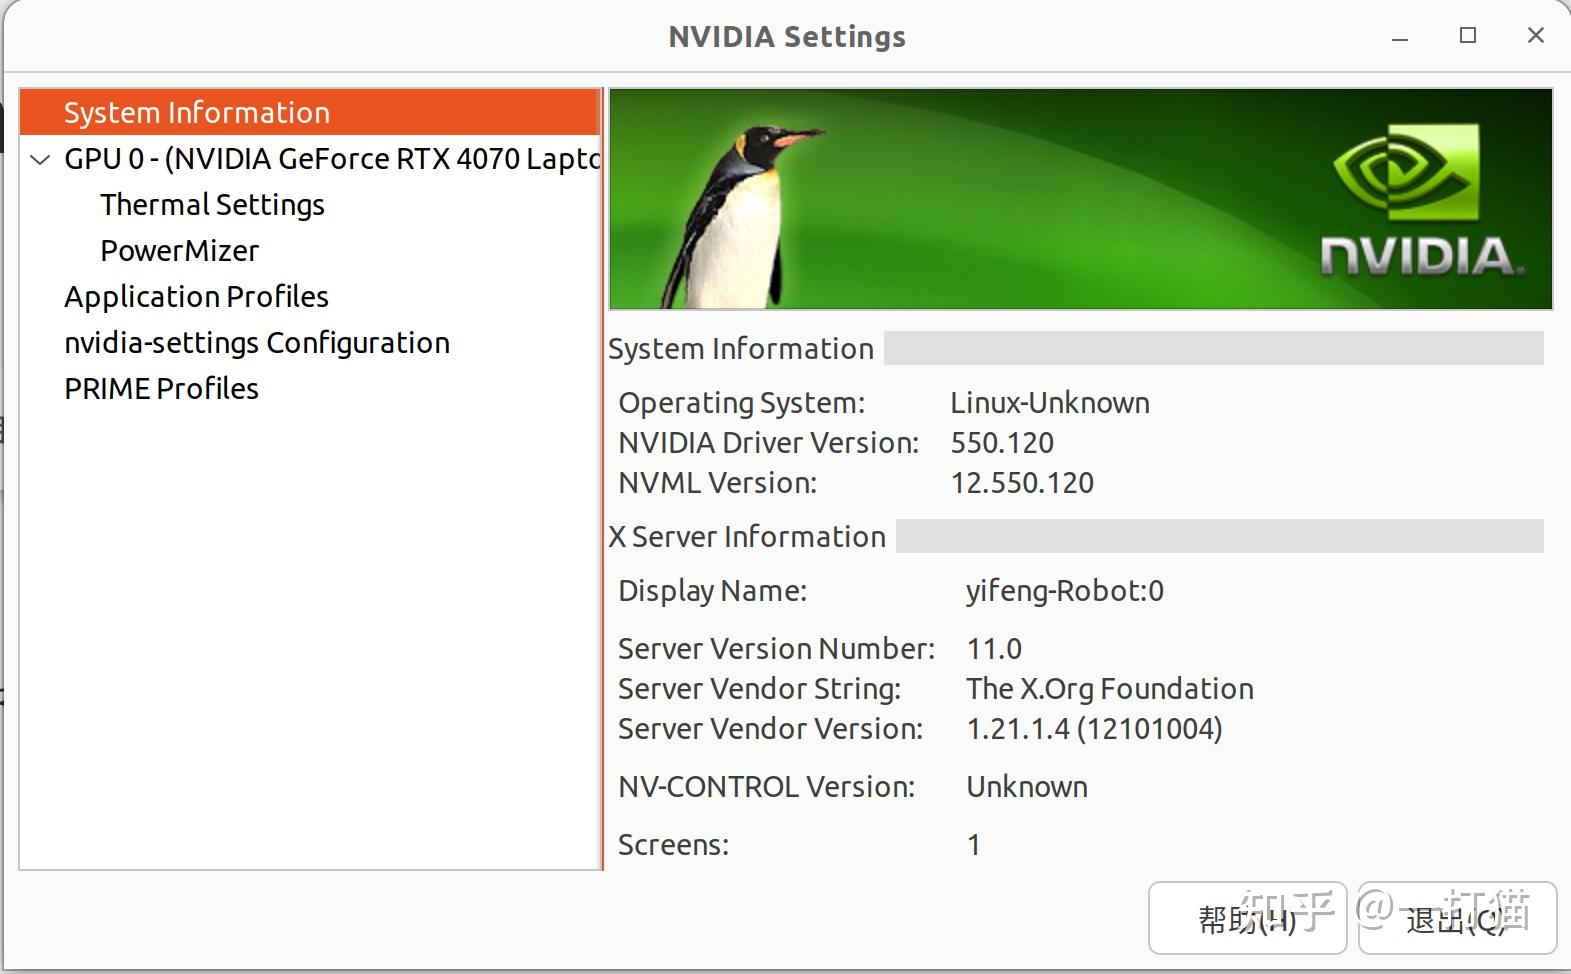Open Thermal Settings page

tap(212, 205)
